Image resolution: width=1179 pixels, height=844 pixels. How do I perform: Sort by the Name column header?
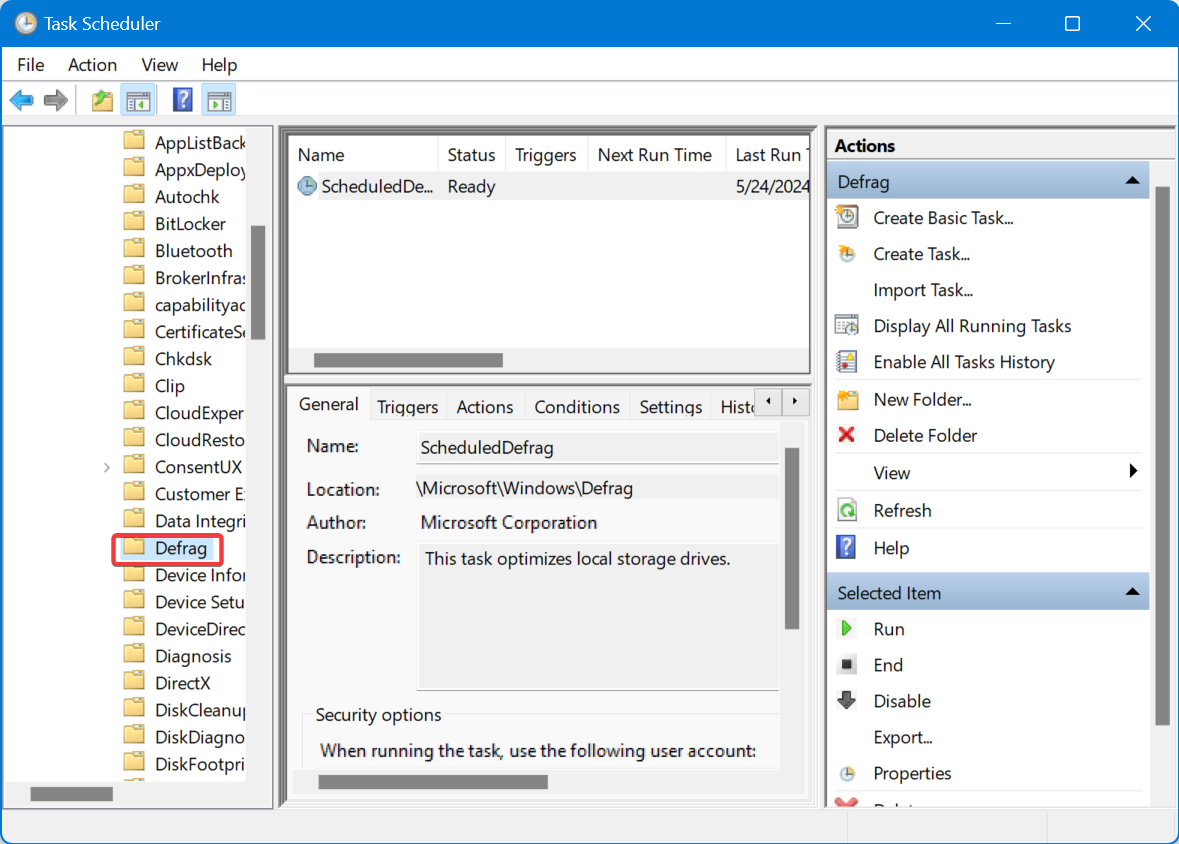(x=364, y=155)
